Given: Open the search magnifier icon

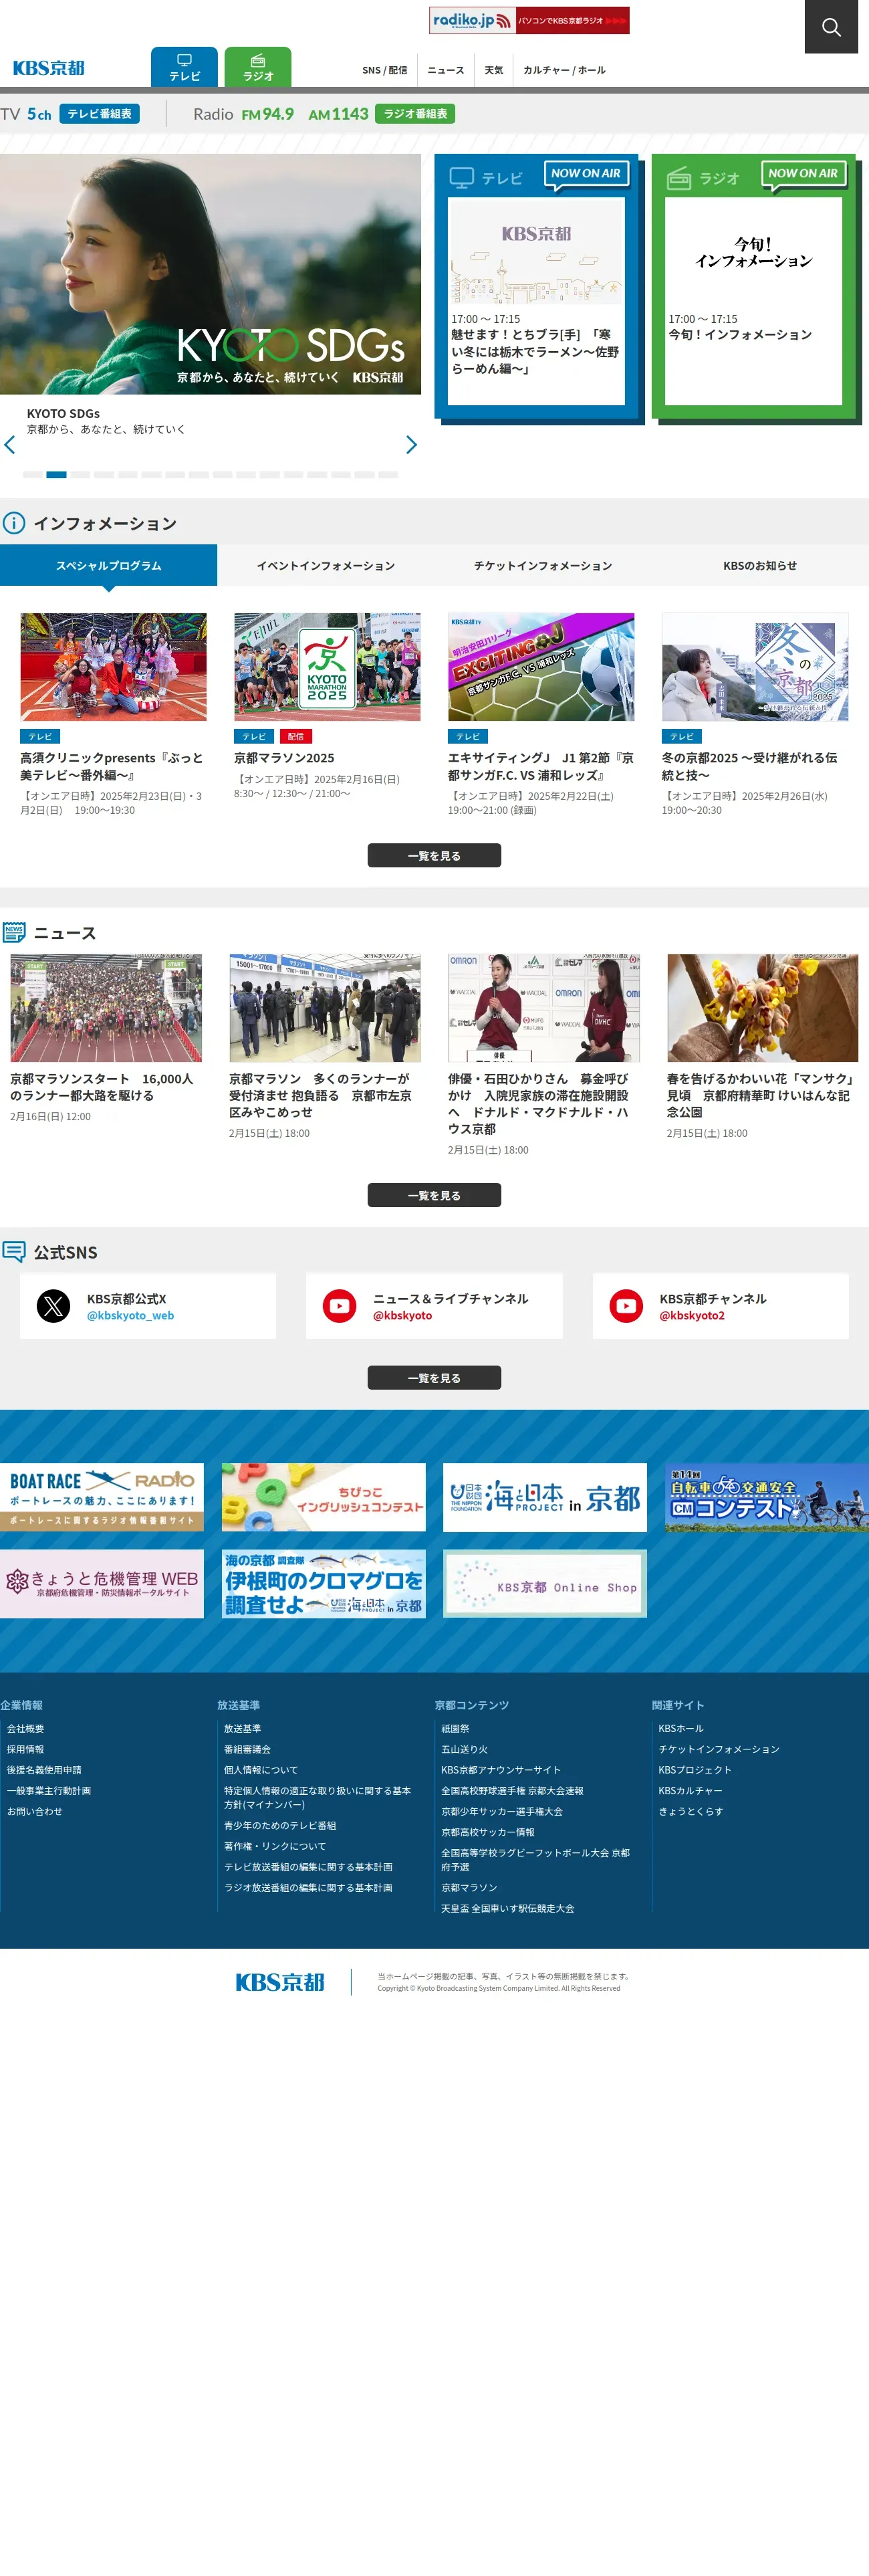Looking at the screenshot, I should pyautogui.click(x=831, y=27).
